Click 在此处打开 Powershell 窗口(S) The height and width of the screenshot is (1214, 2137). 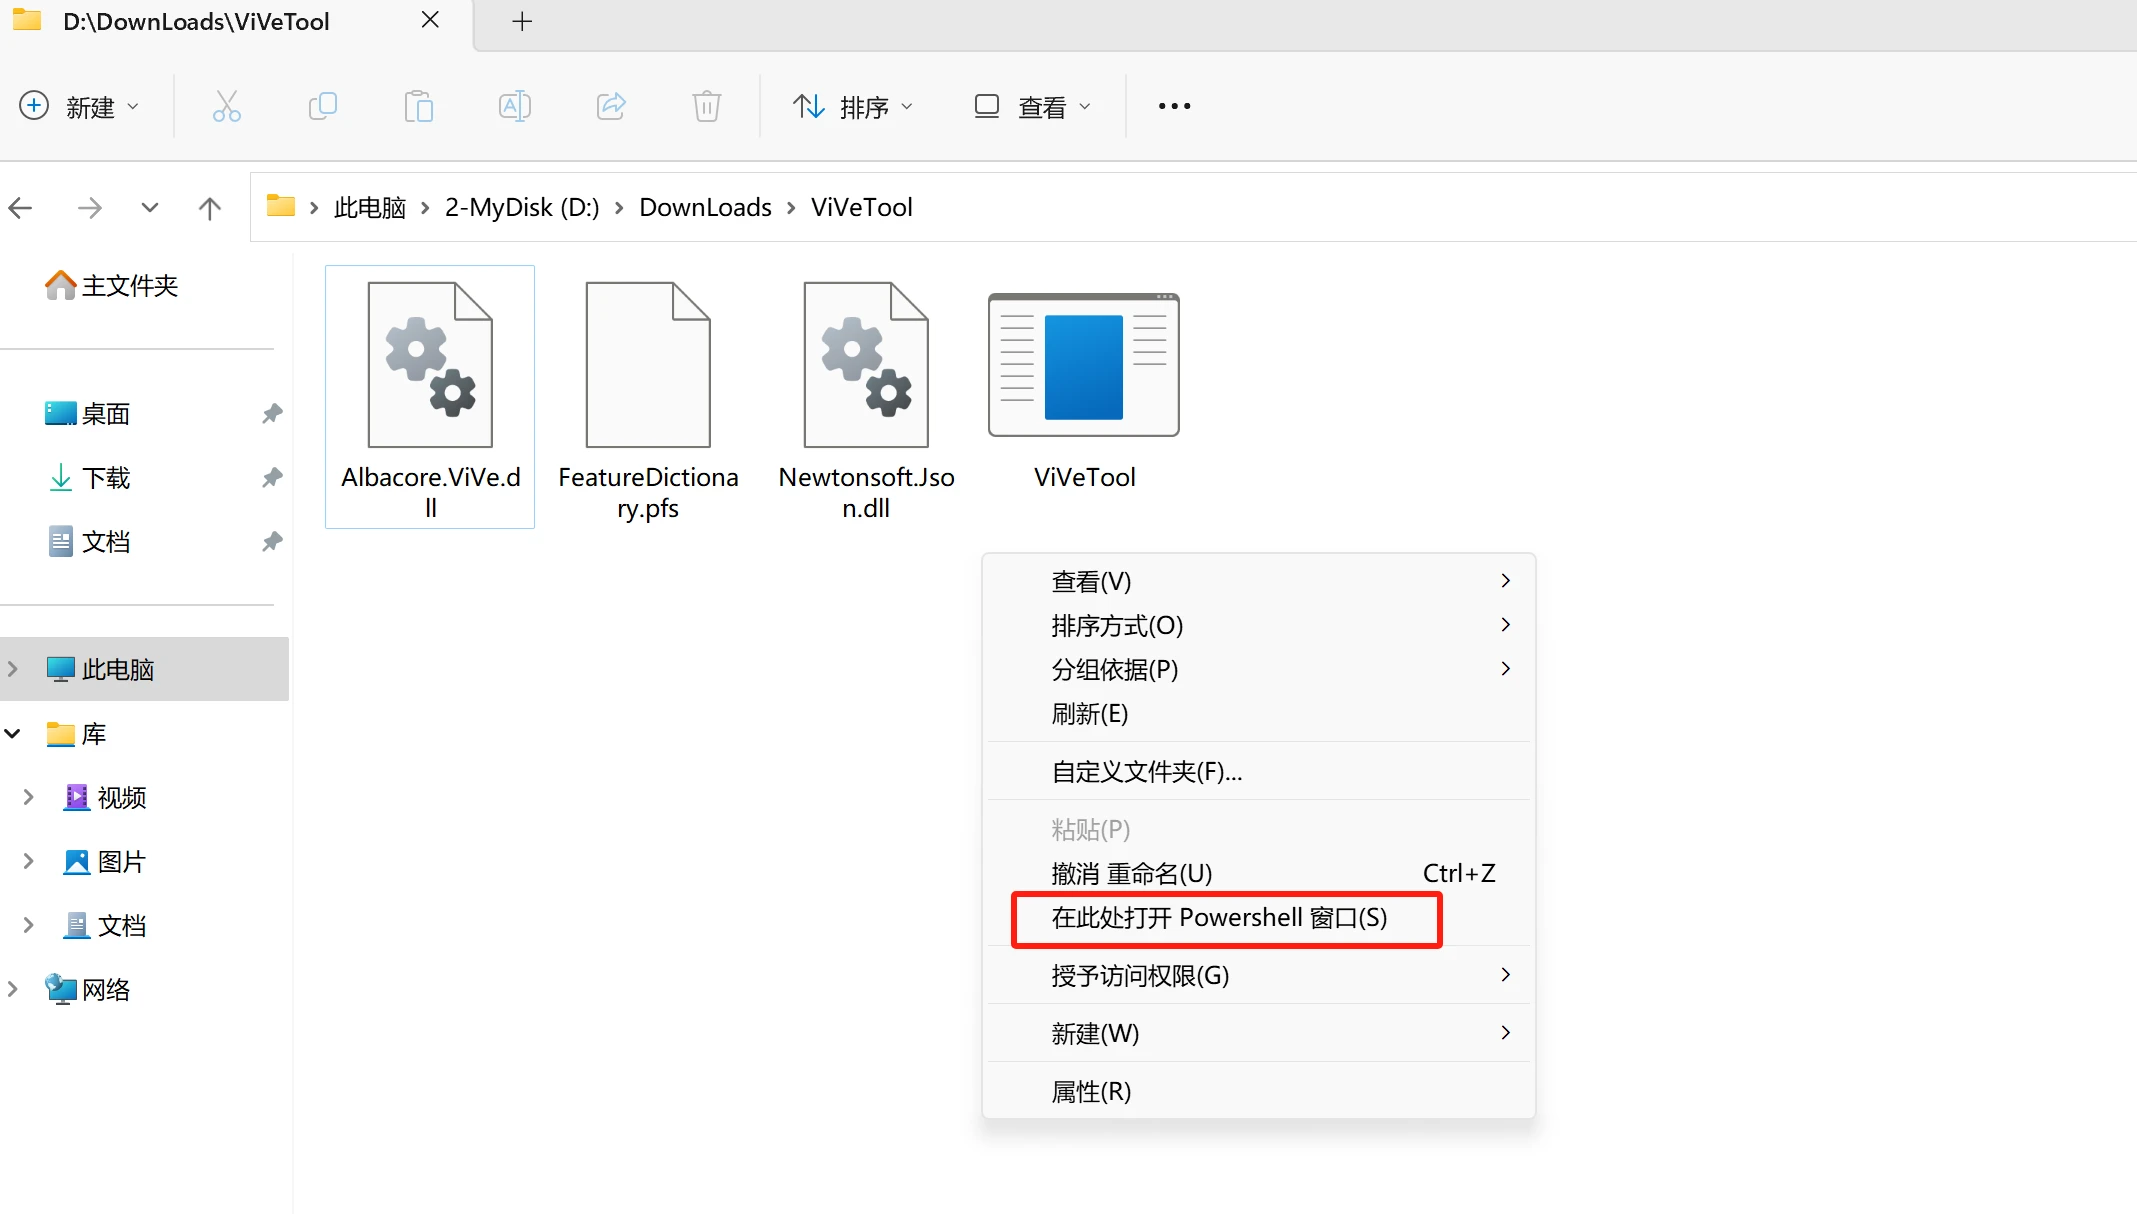click(1258, 917)
